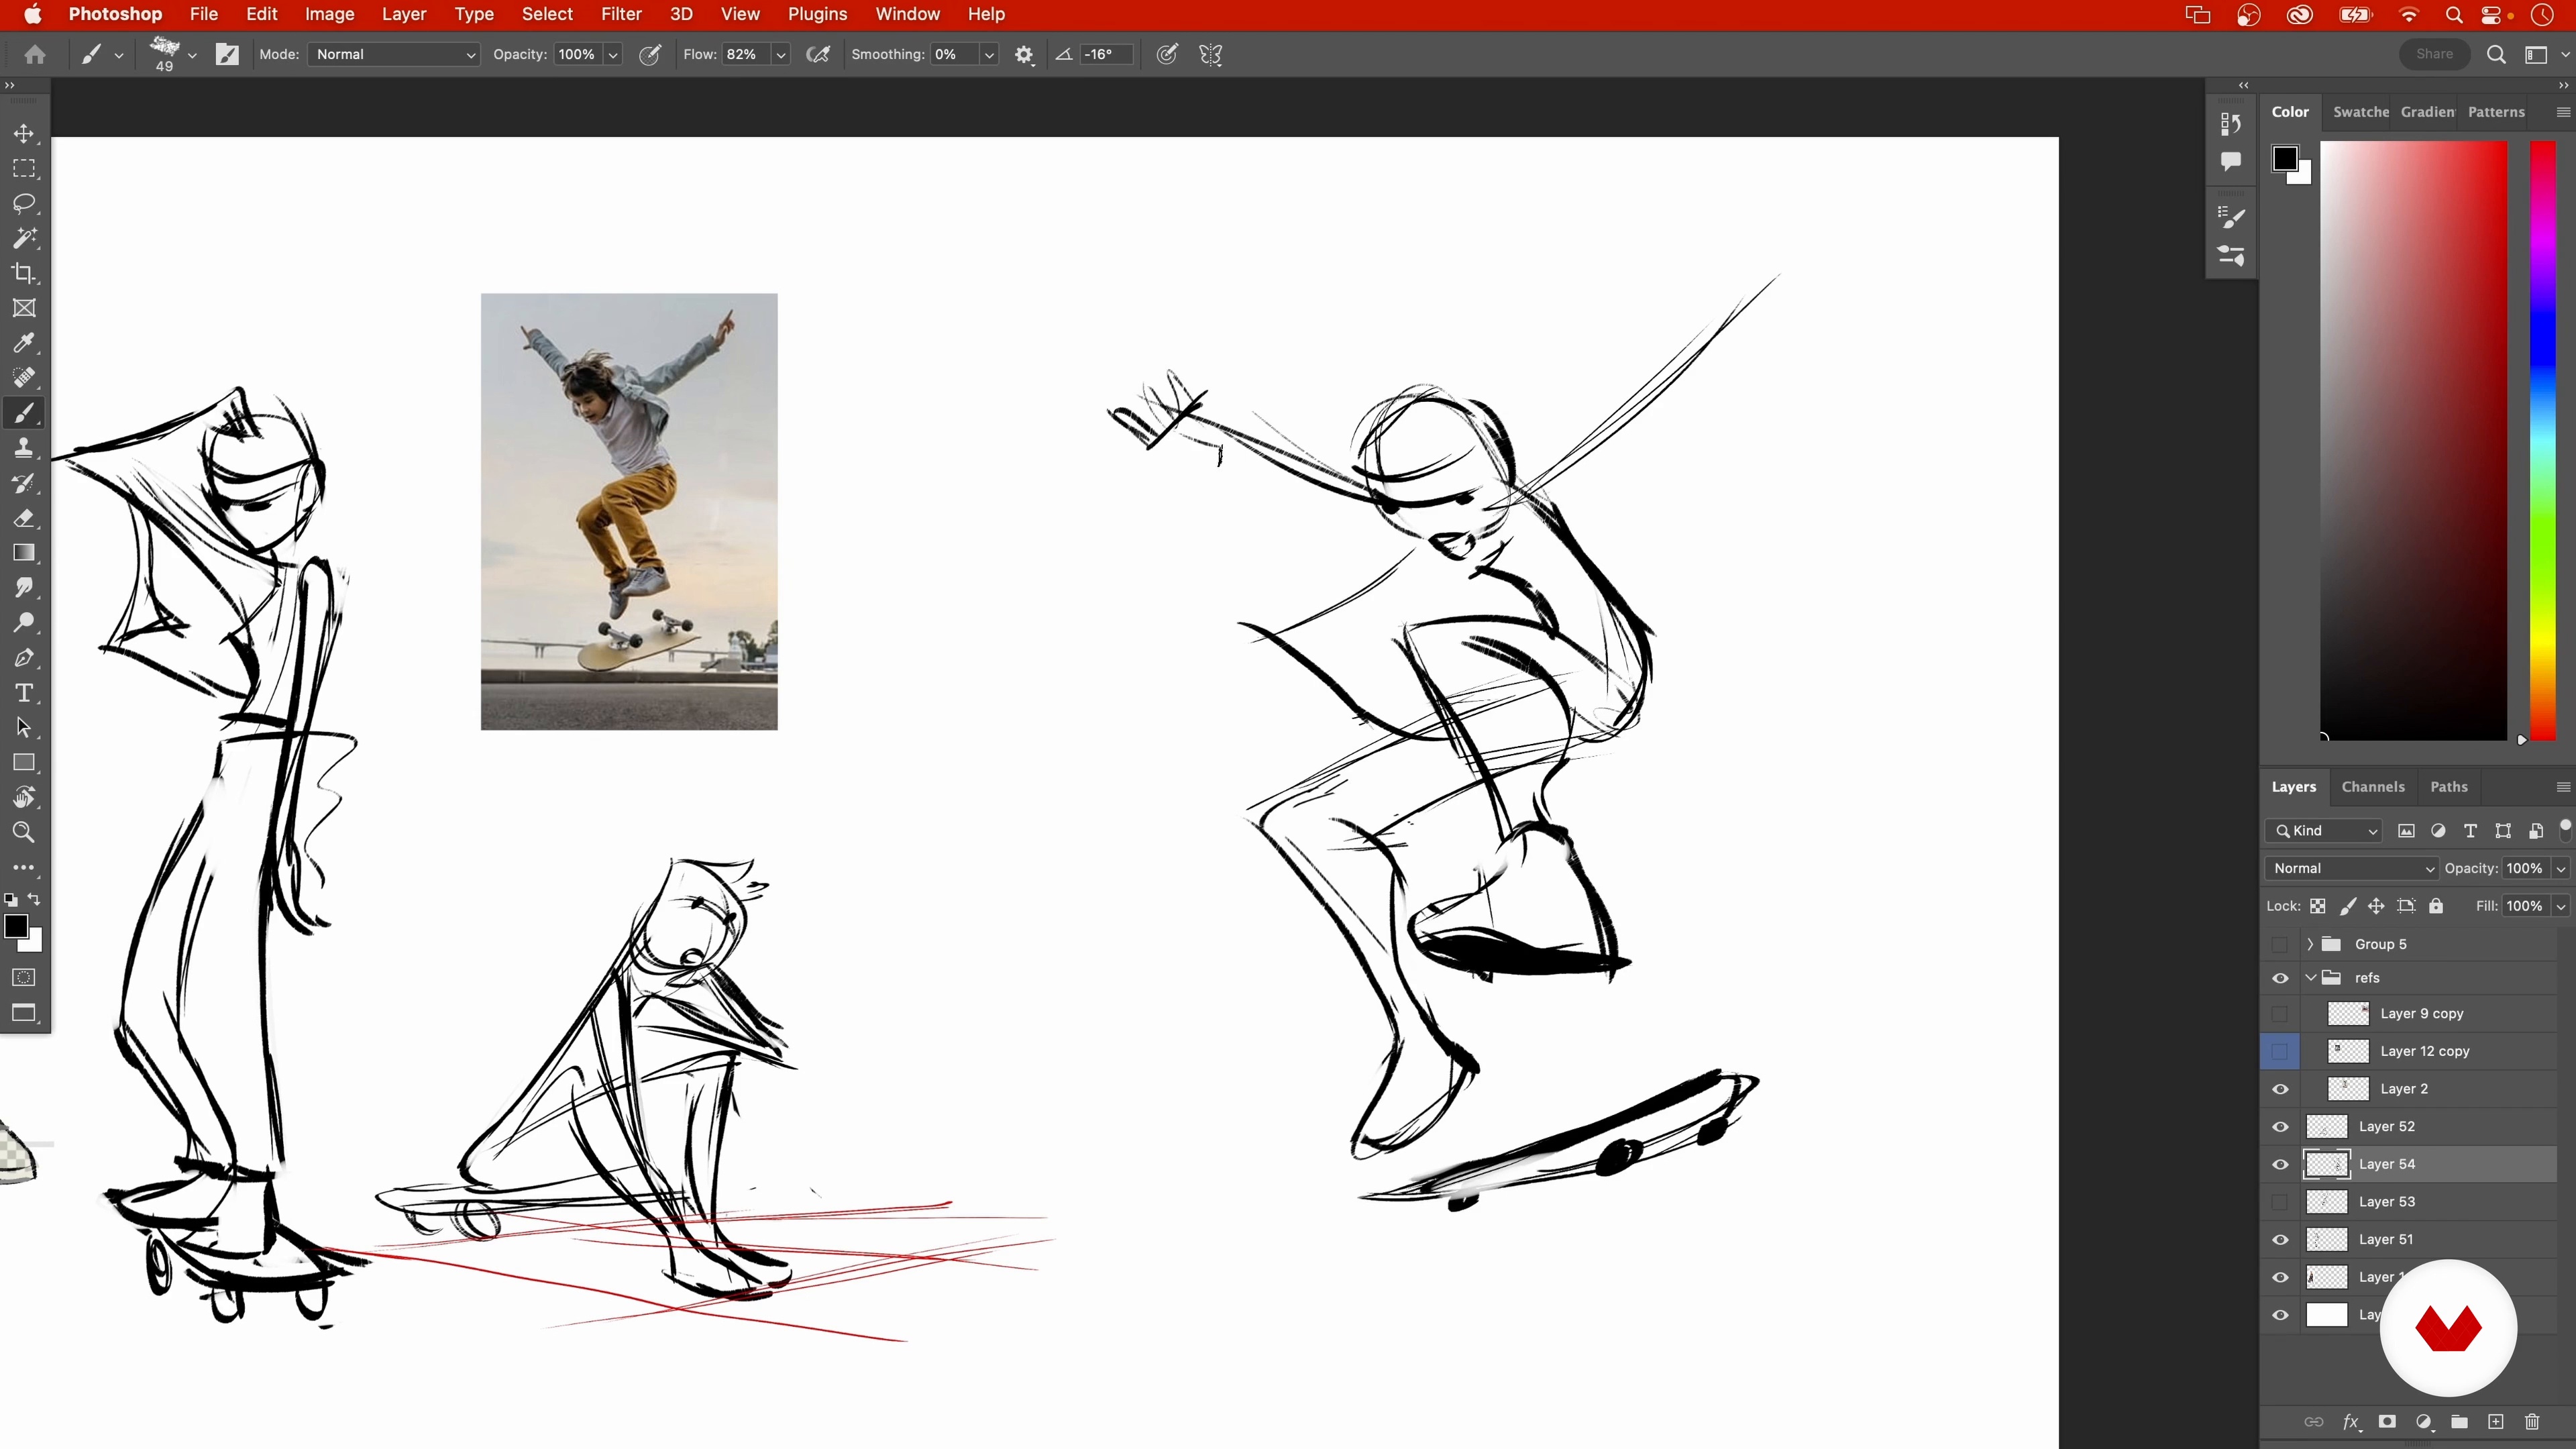Select the Rectangular Marquee tool

coord(24,168)
